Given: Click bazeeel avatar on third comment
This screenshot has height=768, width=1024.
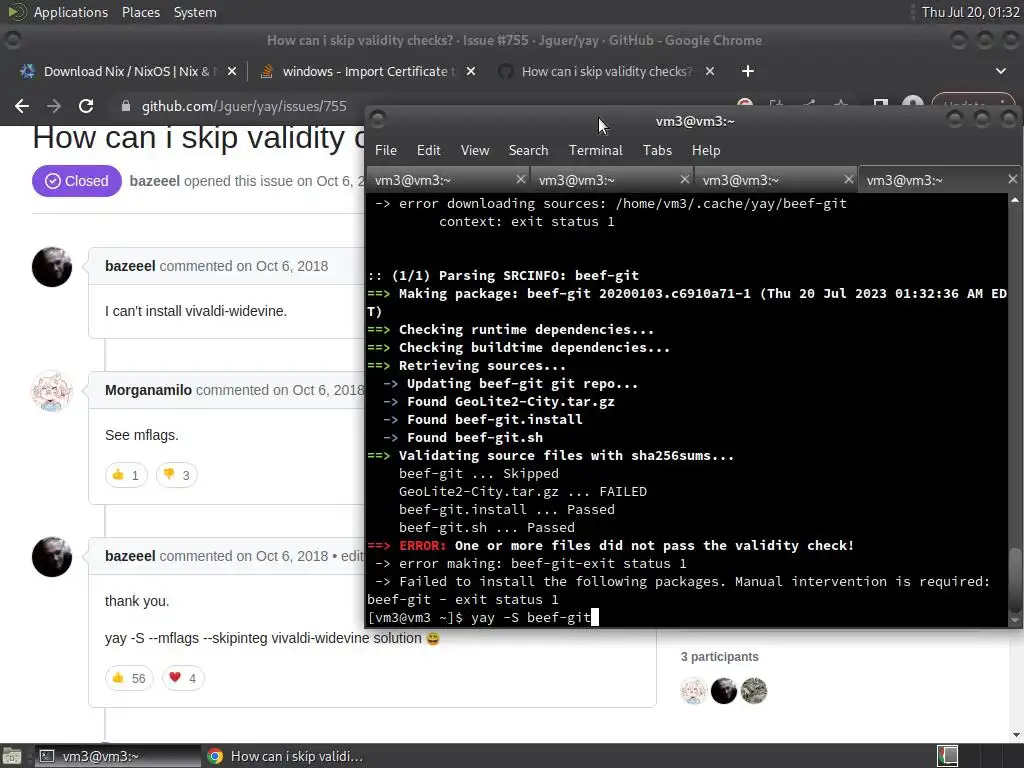Looking at the screenshot, I should (x=52, y=557).
